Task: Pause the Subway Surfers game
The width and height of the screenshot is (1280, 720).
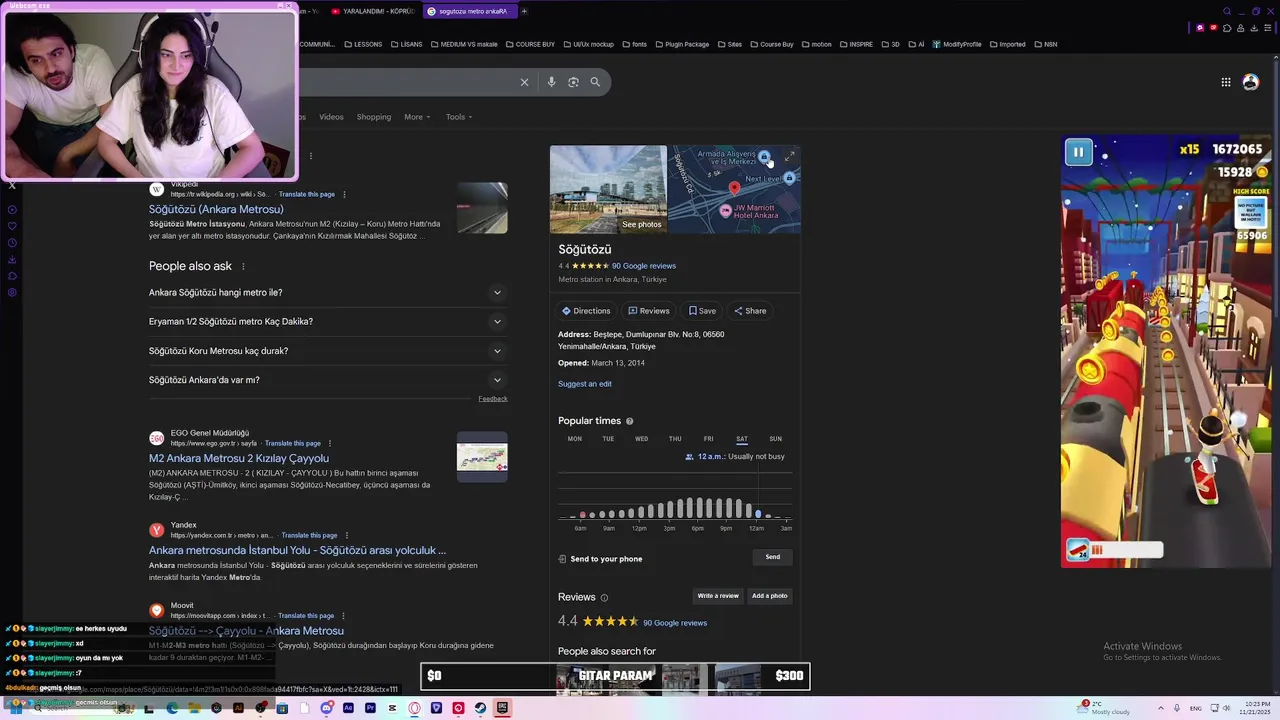Action: pos(1078,152)
